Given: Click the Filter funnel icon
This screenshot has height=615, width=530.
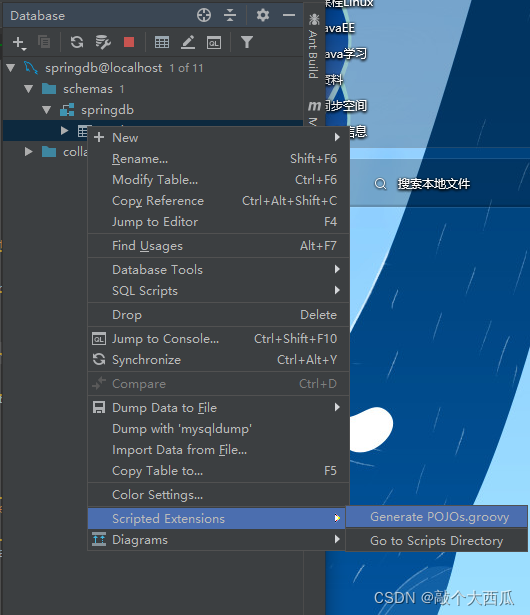Looking at the screenshot, I should point(247,42).
